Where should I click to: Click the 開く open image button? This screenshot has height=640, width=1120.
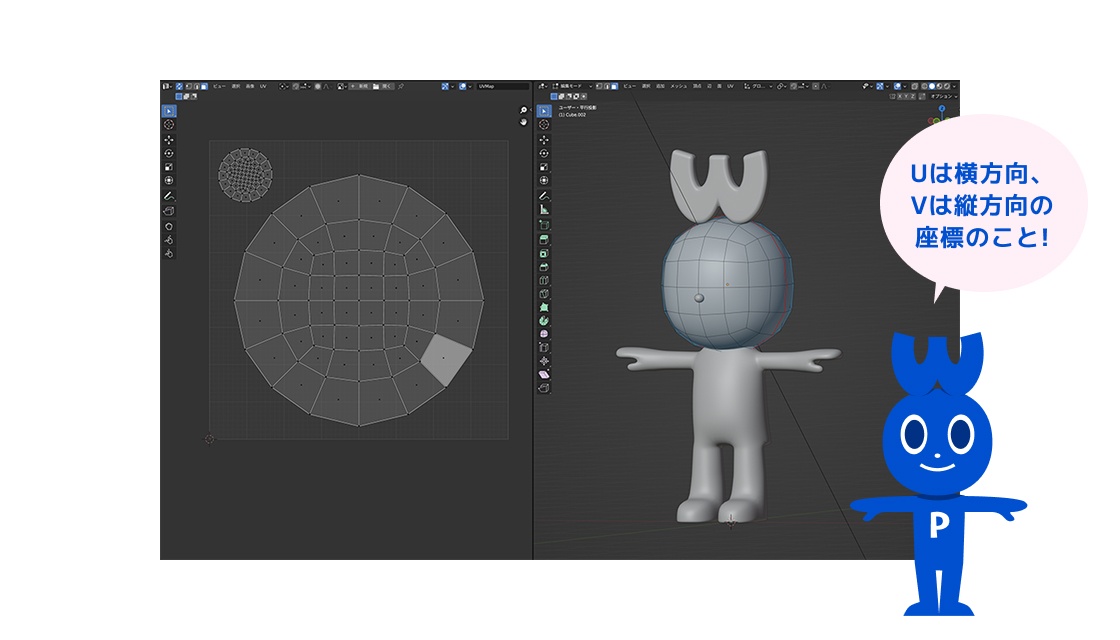(x=383, y=87)
